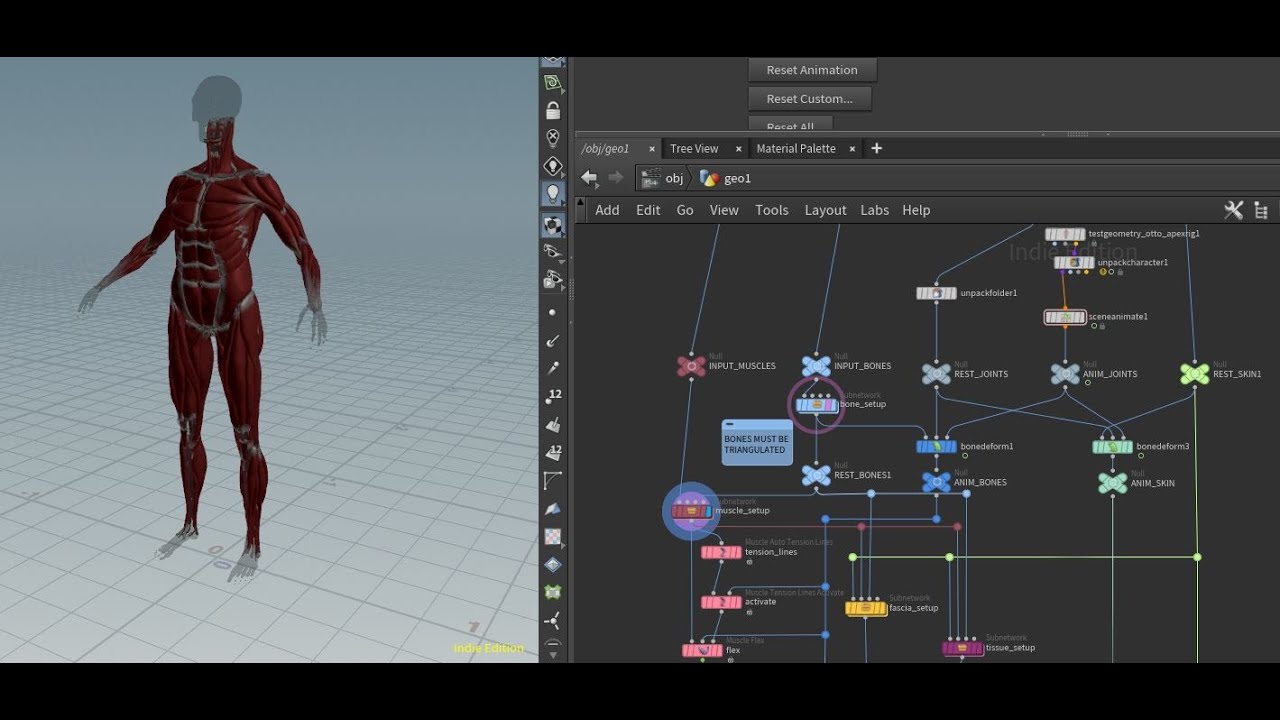Click the blue diamond viewport toolbar icon

click(x=553, y=565)
